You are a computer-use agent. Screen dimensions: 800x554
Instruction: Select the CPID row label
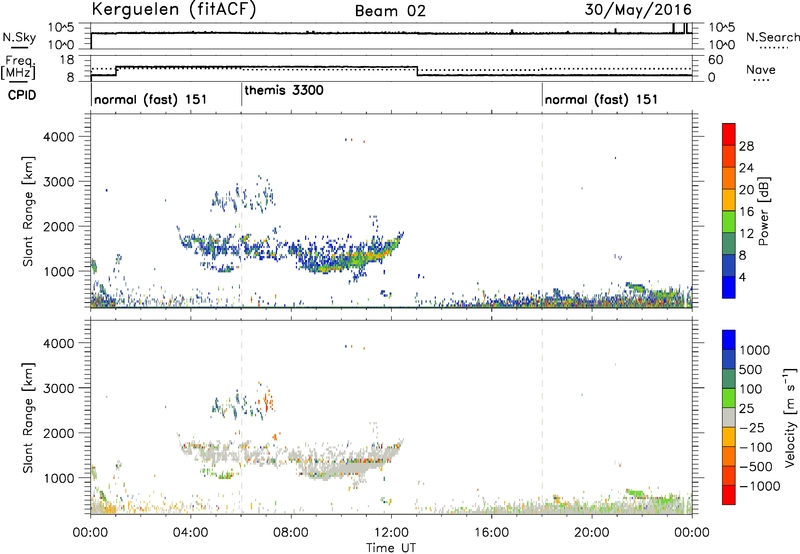[22, 95]
